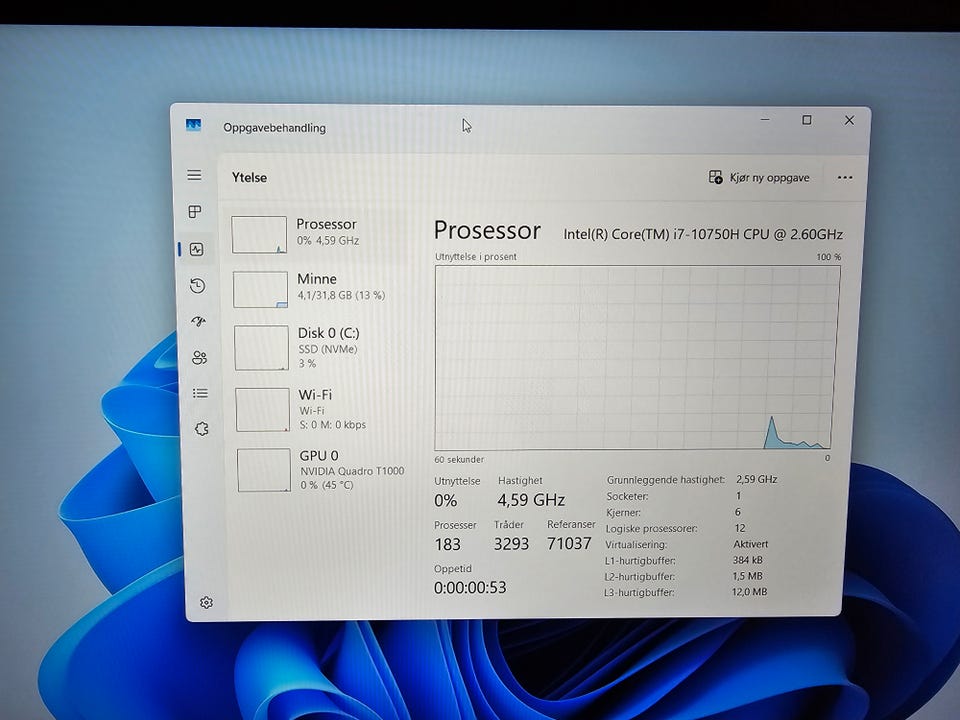Click the 100 % graph scale label
Screen dimensions: 960x720
(x=828, y=257)
